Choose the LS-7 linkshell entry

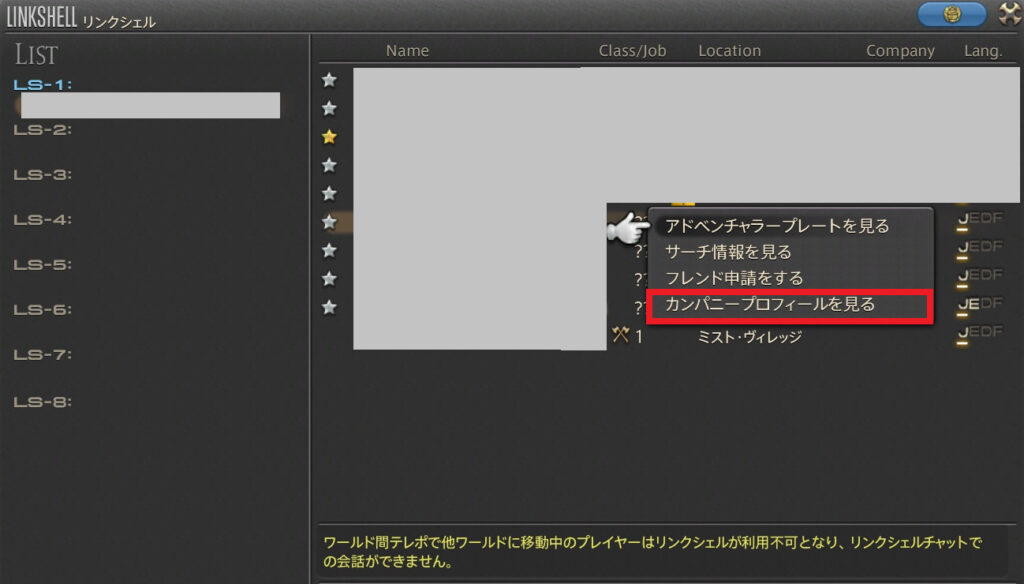(43, 355)
